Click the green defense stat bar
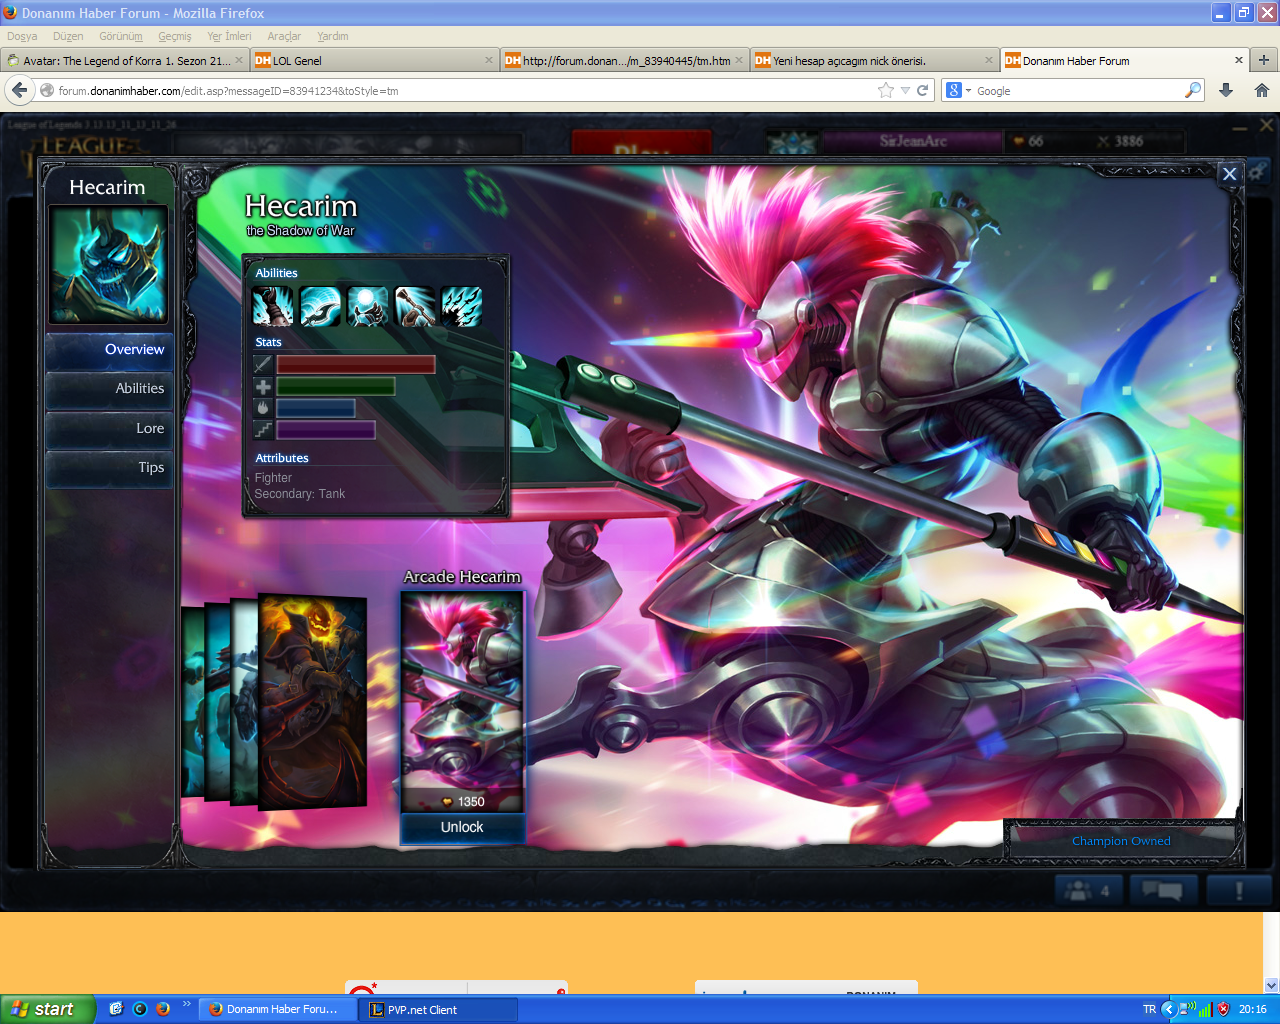1280x1024 pixels. pyautogui.click(x=336, y=387)
